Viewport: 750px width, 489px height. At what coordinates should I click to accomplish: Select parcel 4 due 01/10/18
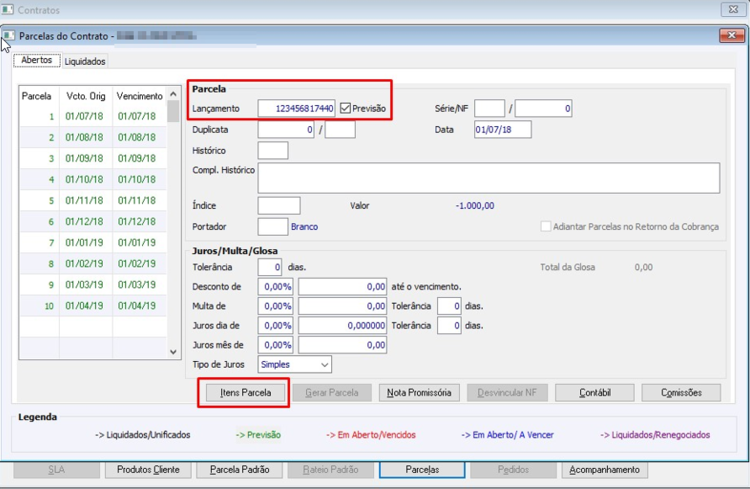93,179
